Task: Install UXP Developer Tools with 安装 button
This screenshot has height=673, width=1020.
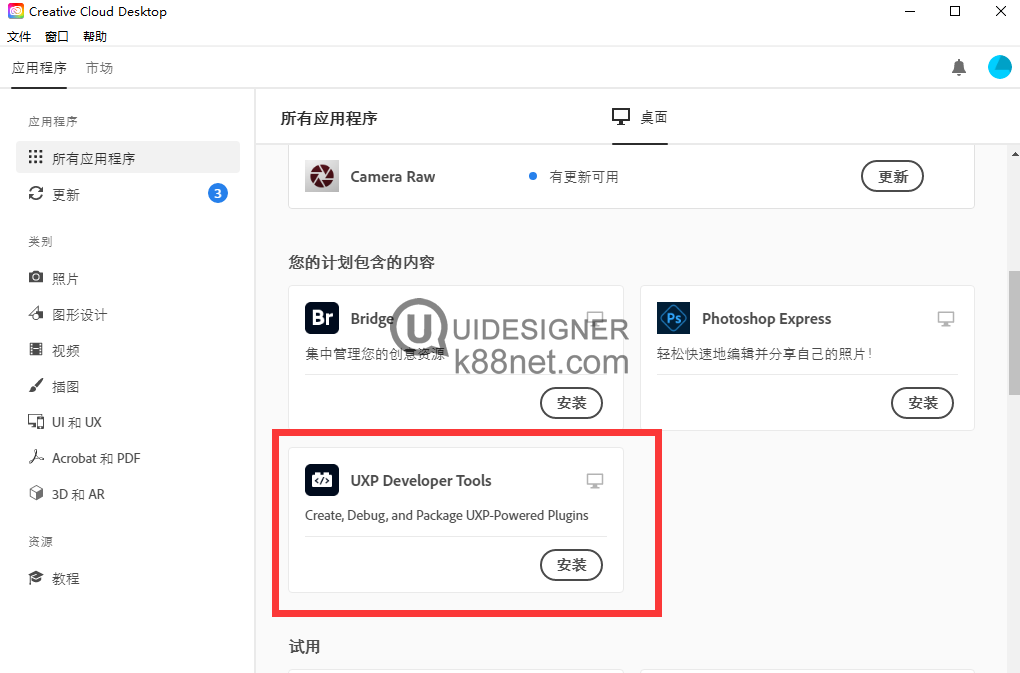Action: (x=571, y=564)
